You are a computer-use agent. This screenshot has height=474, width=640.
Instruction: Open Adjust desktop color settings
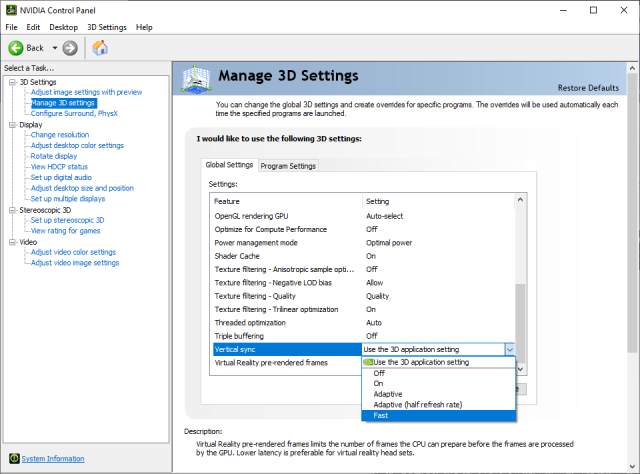click(x=77, y=145)
